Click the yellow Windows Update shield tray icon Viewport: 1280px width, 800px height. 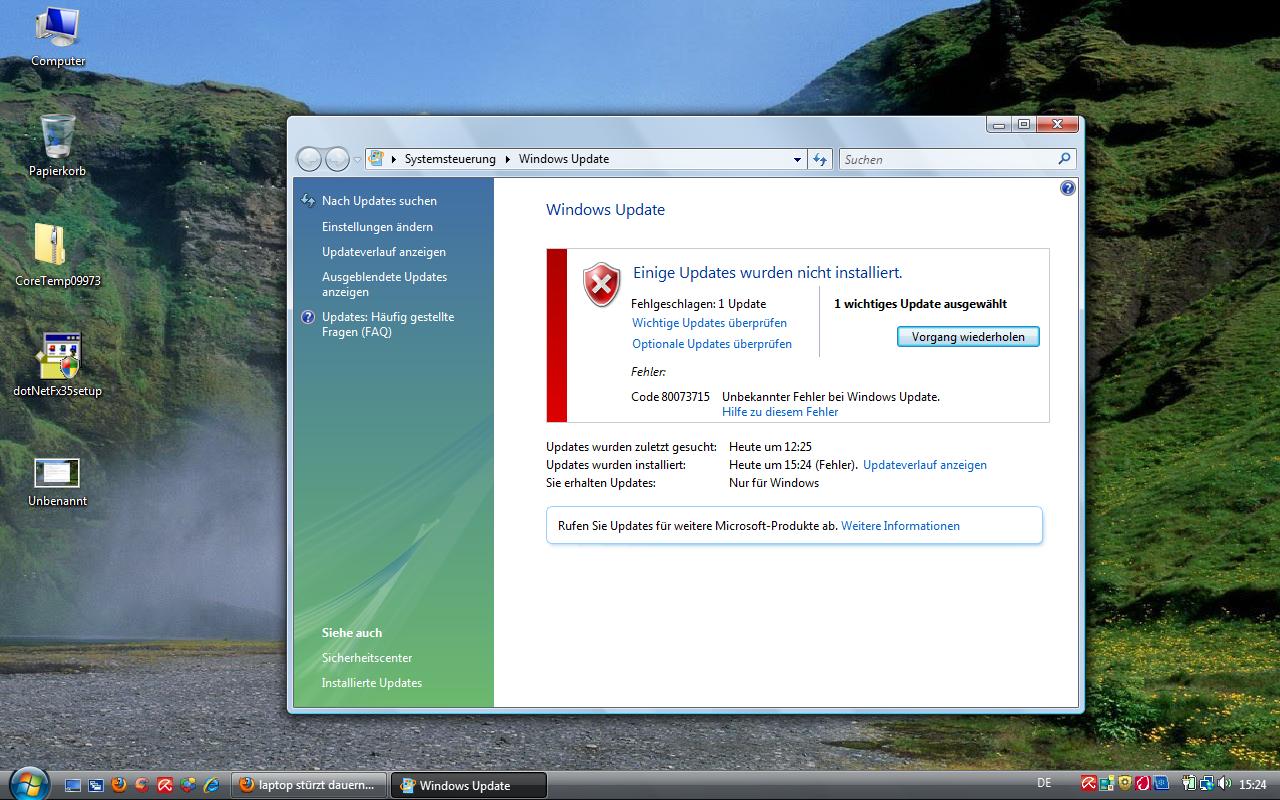[x=1125, y=783]
